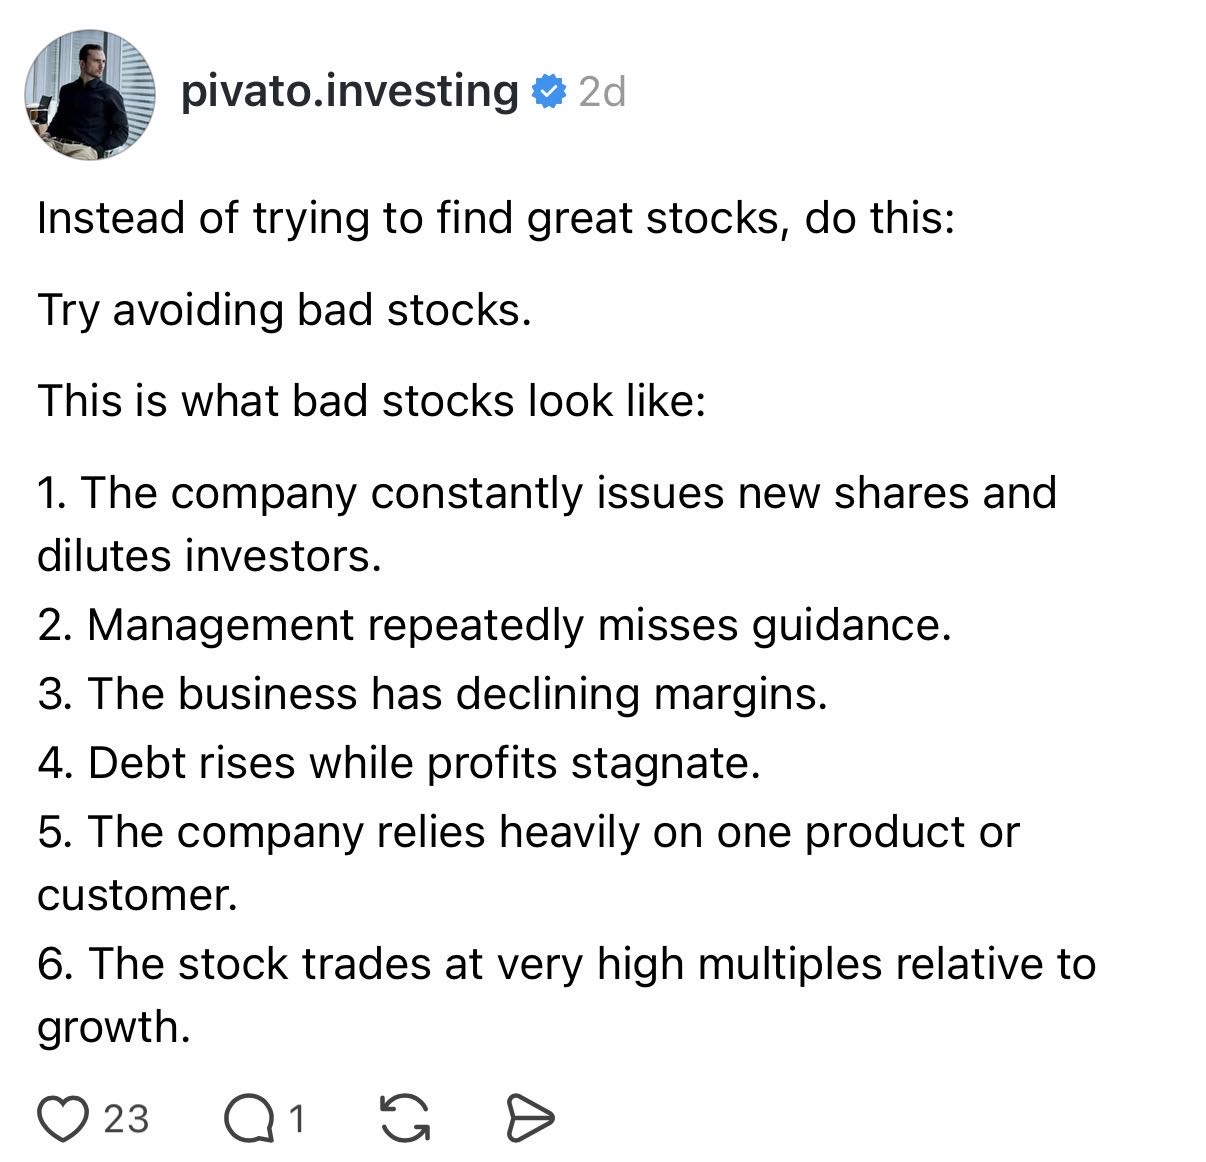Image resolution: width=1206 pixels, height=1162 pixels.
Task: Click the 2d post timestamp
Action: tap(602, 92)
